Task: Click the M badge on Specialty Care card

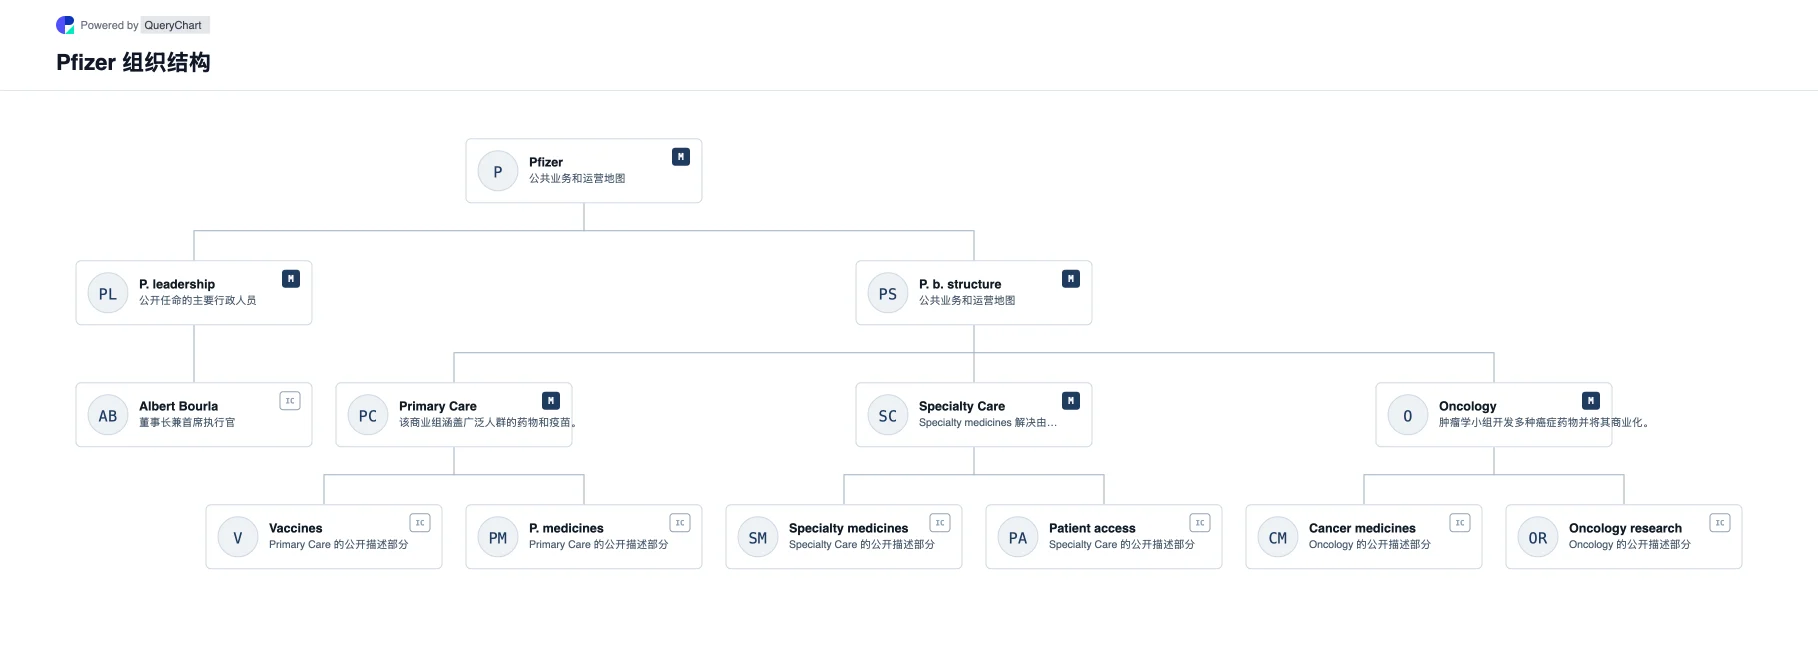Action: point(1071,401)
